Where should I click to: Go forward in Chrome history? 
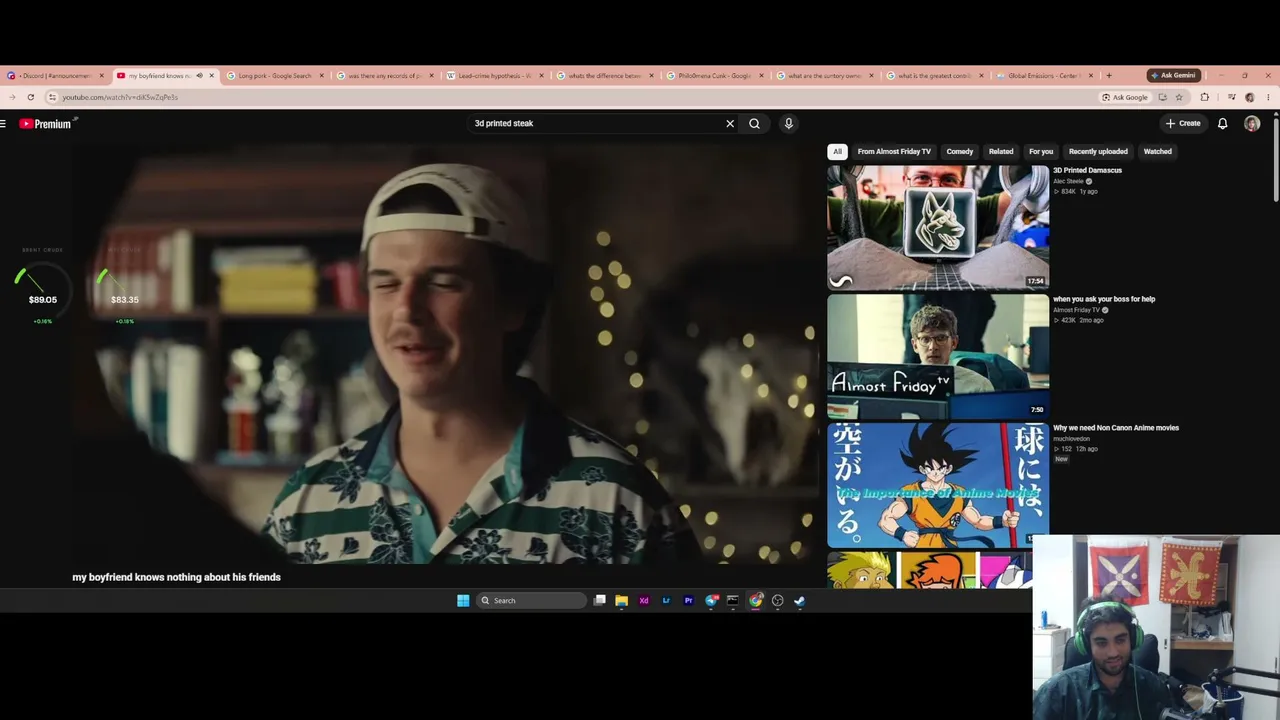12,97
